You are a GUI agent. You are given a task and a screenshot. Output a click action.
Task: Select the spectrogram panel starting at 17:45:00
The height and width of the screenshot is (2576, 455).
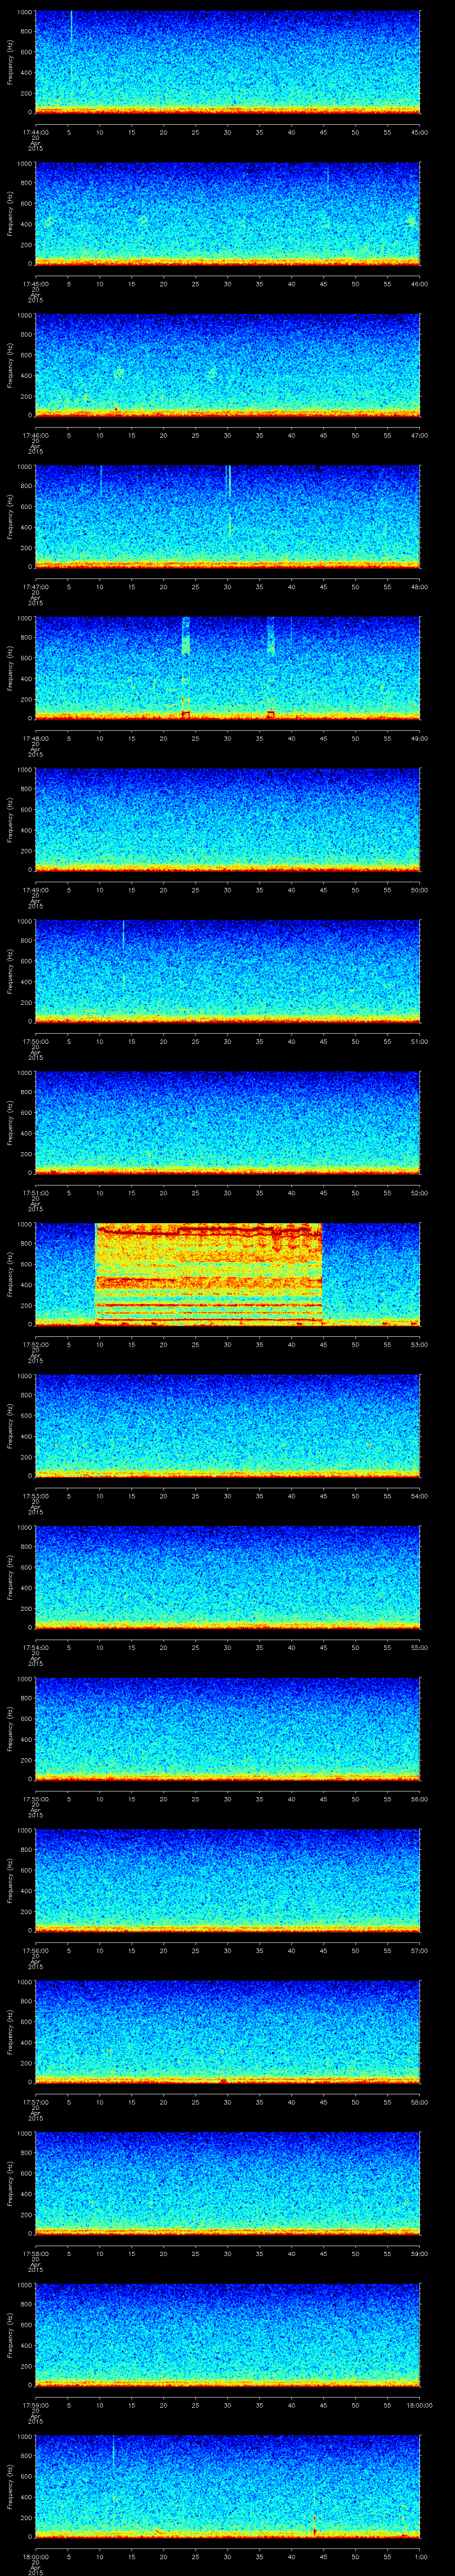click(x=227, y=215)
